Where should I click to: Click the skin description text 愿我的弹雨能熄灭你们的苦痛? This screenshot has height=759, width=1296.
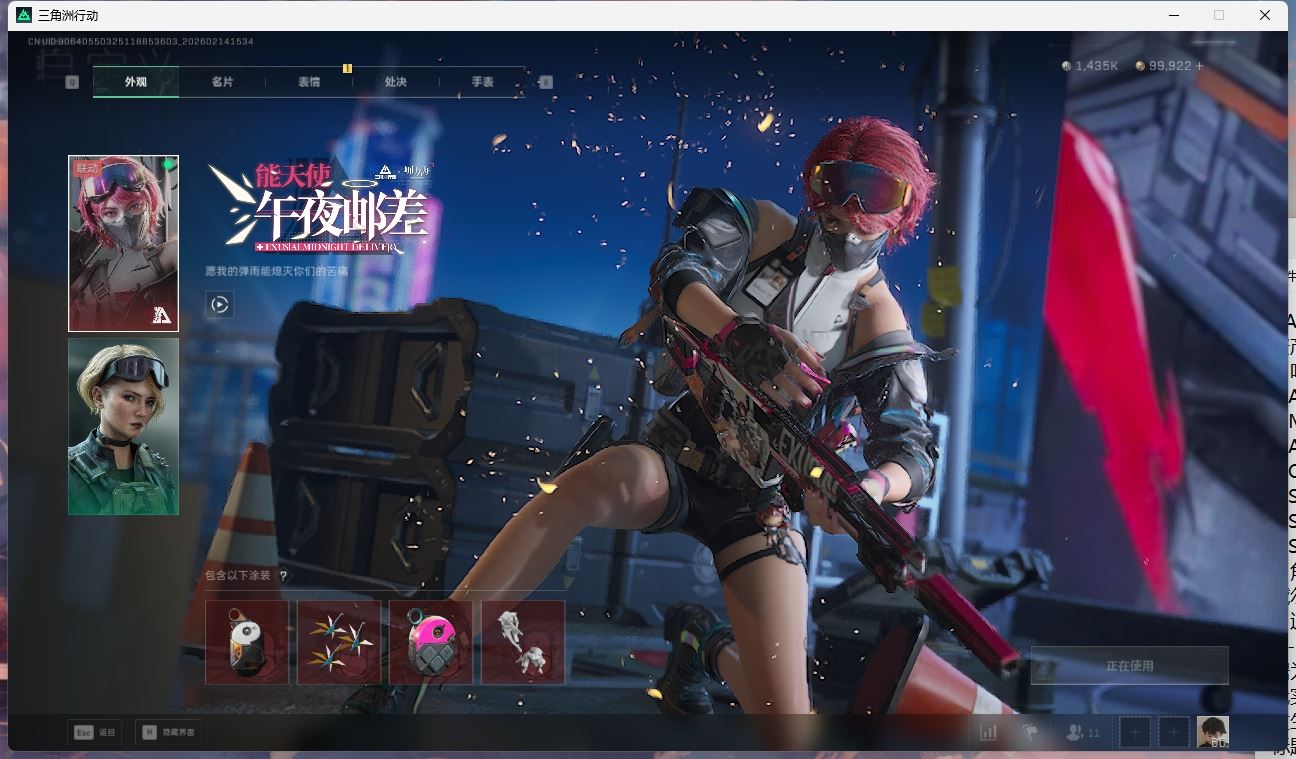(x=277, y=271)
